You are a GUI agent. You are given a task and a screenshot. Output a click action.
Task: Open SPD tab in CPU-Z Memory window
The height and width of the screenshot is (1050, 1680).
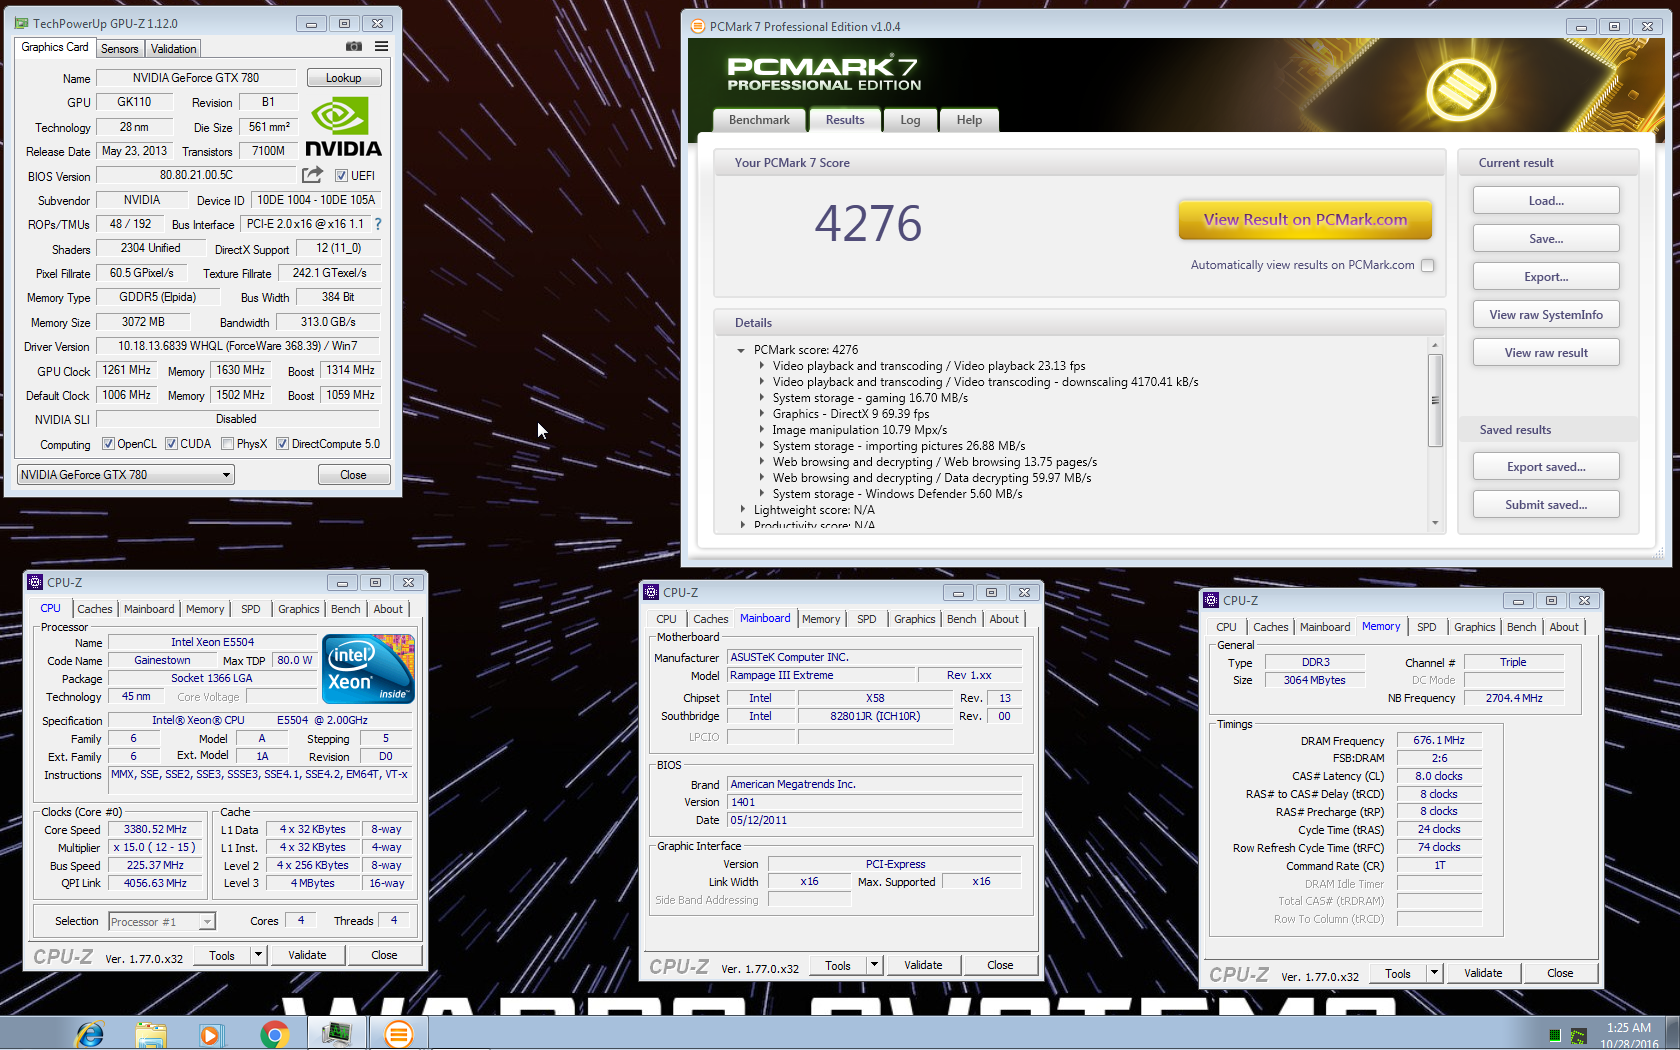tap(1427, 627)
